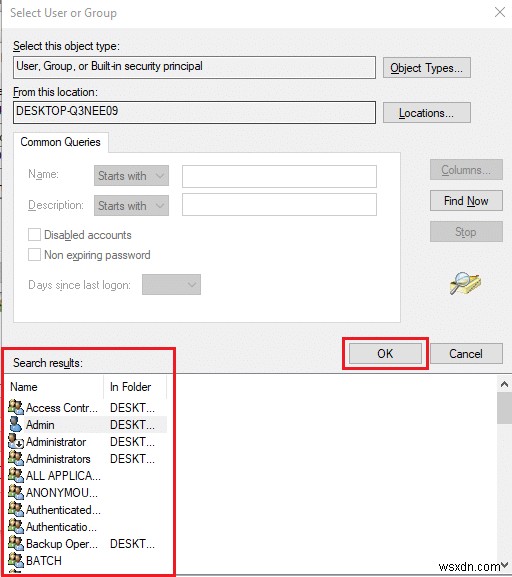
Task: Select the 'Admin' result row
Action: click(x=88, y=425)
